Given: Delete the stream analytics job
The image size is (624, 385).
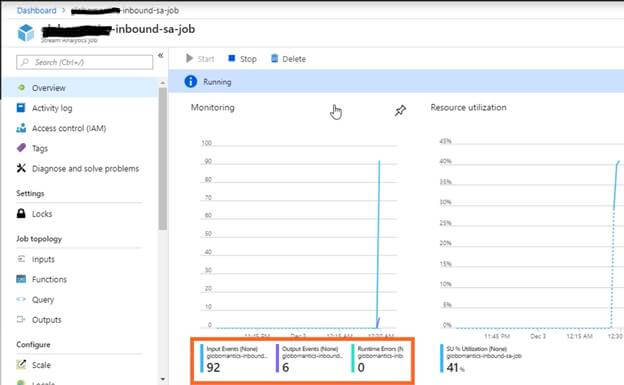Looking at the screenshot, I should pyautogui.click(x=288, y=59).
